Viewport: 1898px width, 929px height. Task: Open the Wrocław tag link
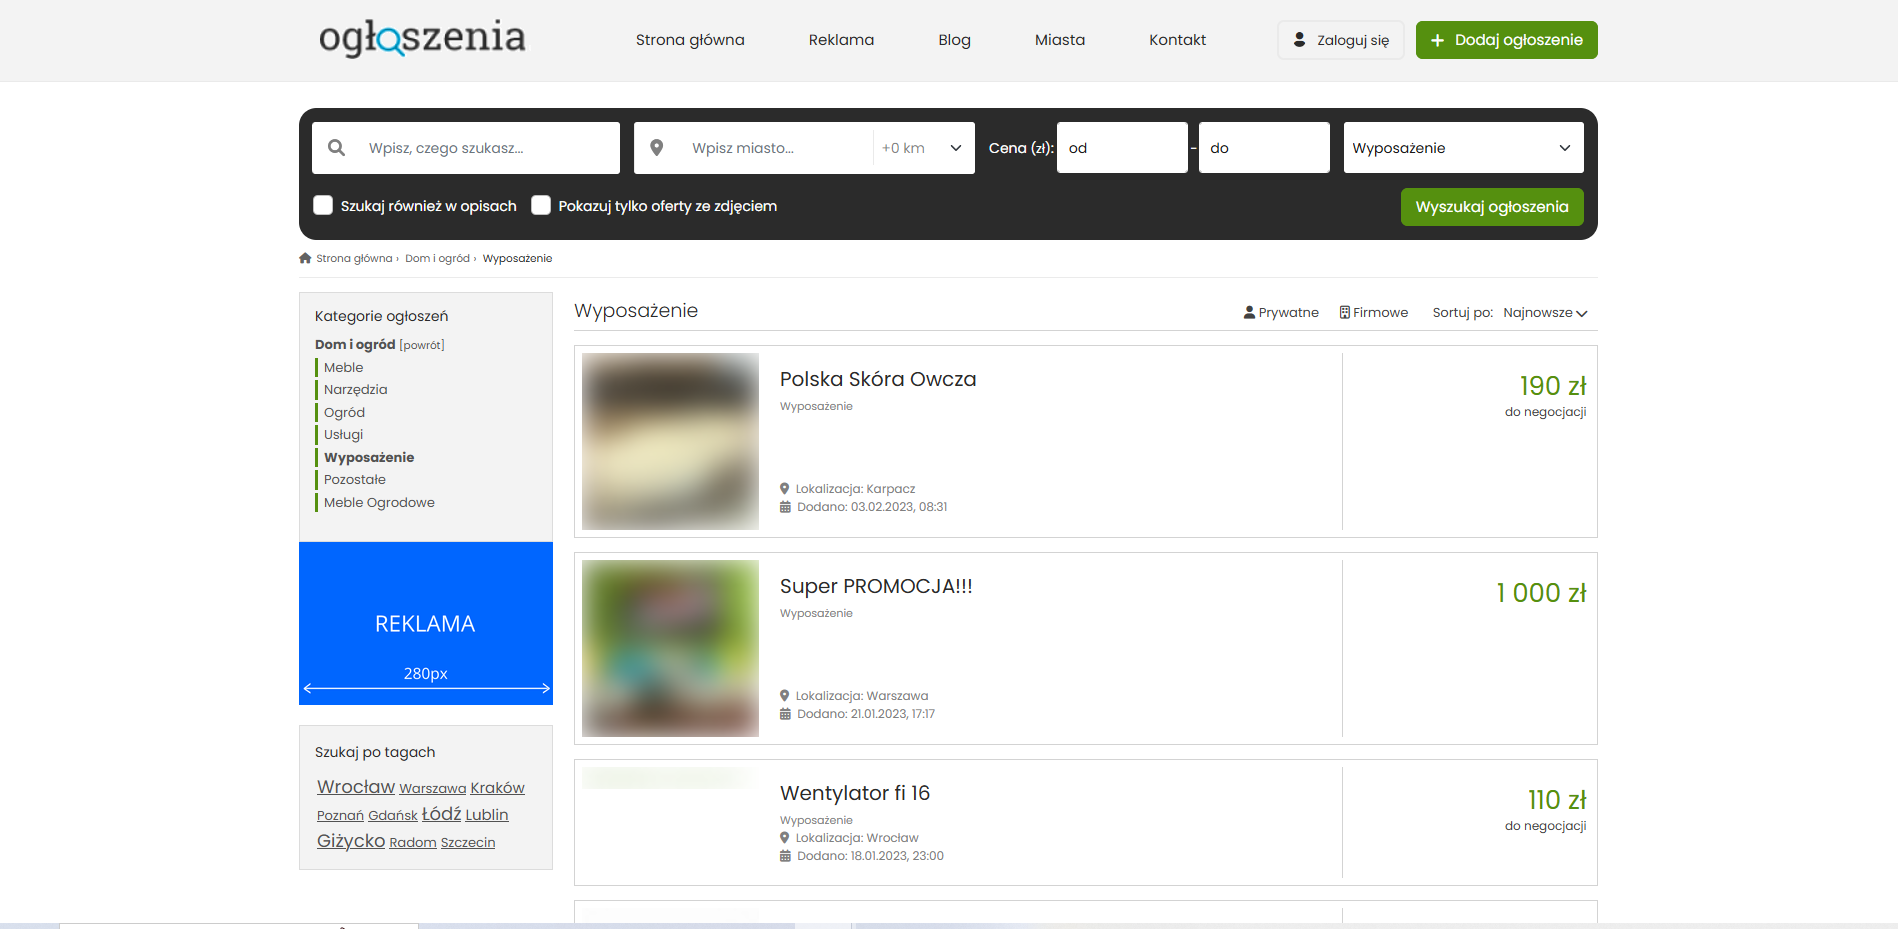coord(356,787)
